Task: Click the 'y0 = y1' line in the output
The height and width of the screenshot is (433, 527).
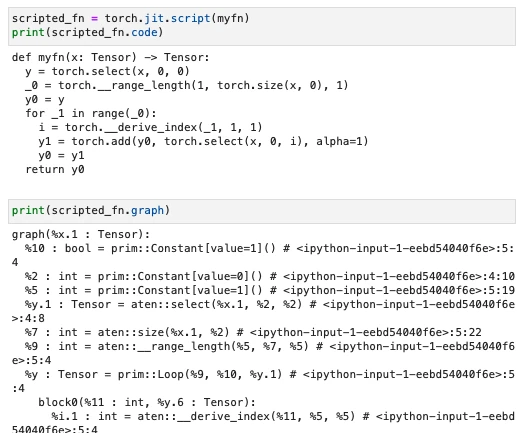Action: 62,156
